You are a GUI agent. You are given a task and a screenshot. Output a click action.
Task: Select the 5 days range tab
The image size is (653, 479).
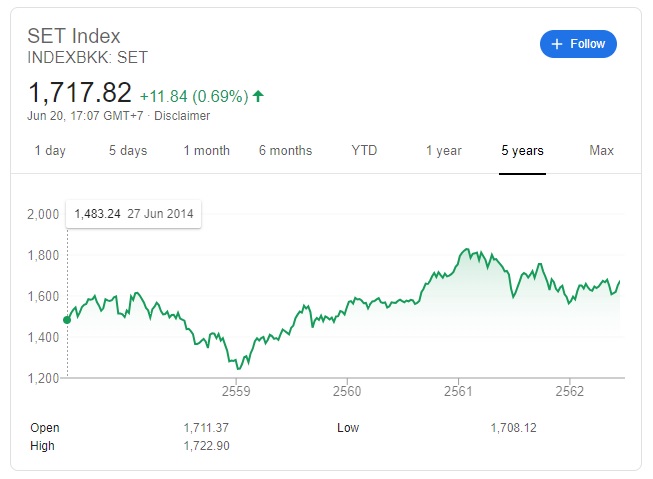click(128, 151)
